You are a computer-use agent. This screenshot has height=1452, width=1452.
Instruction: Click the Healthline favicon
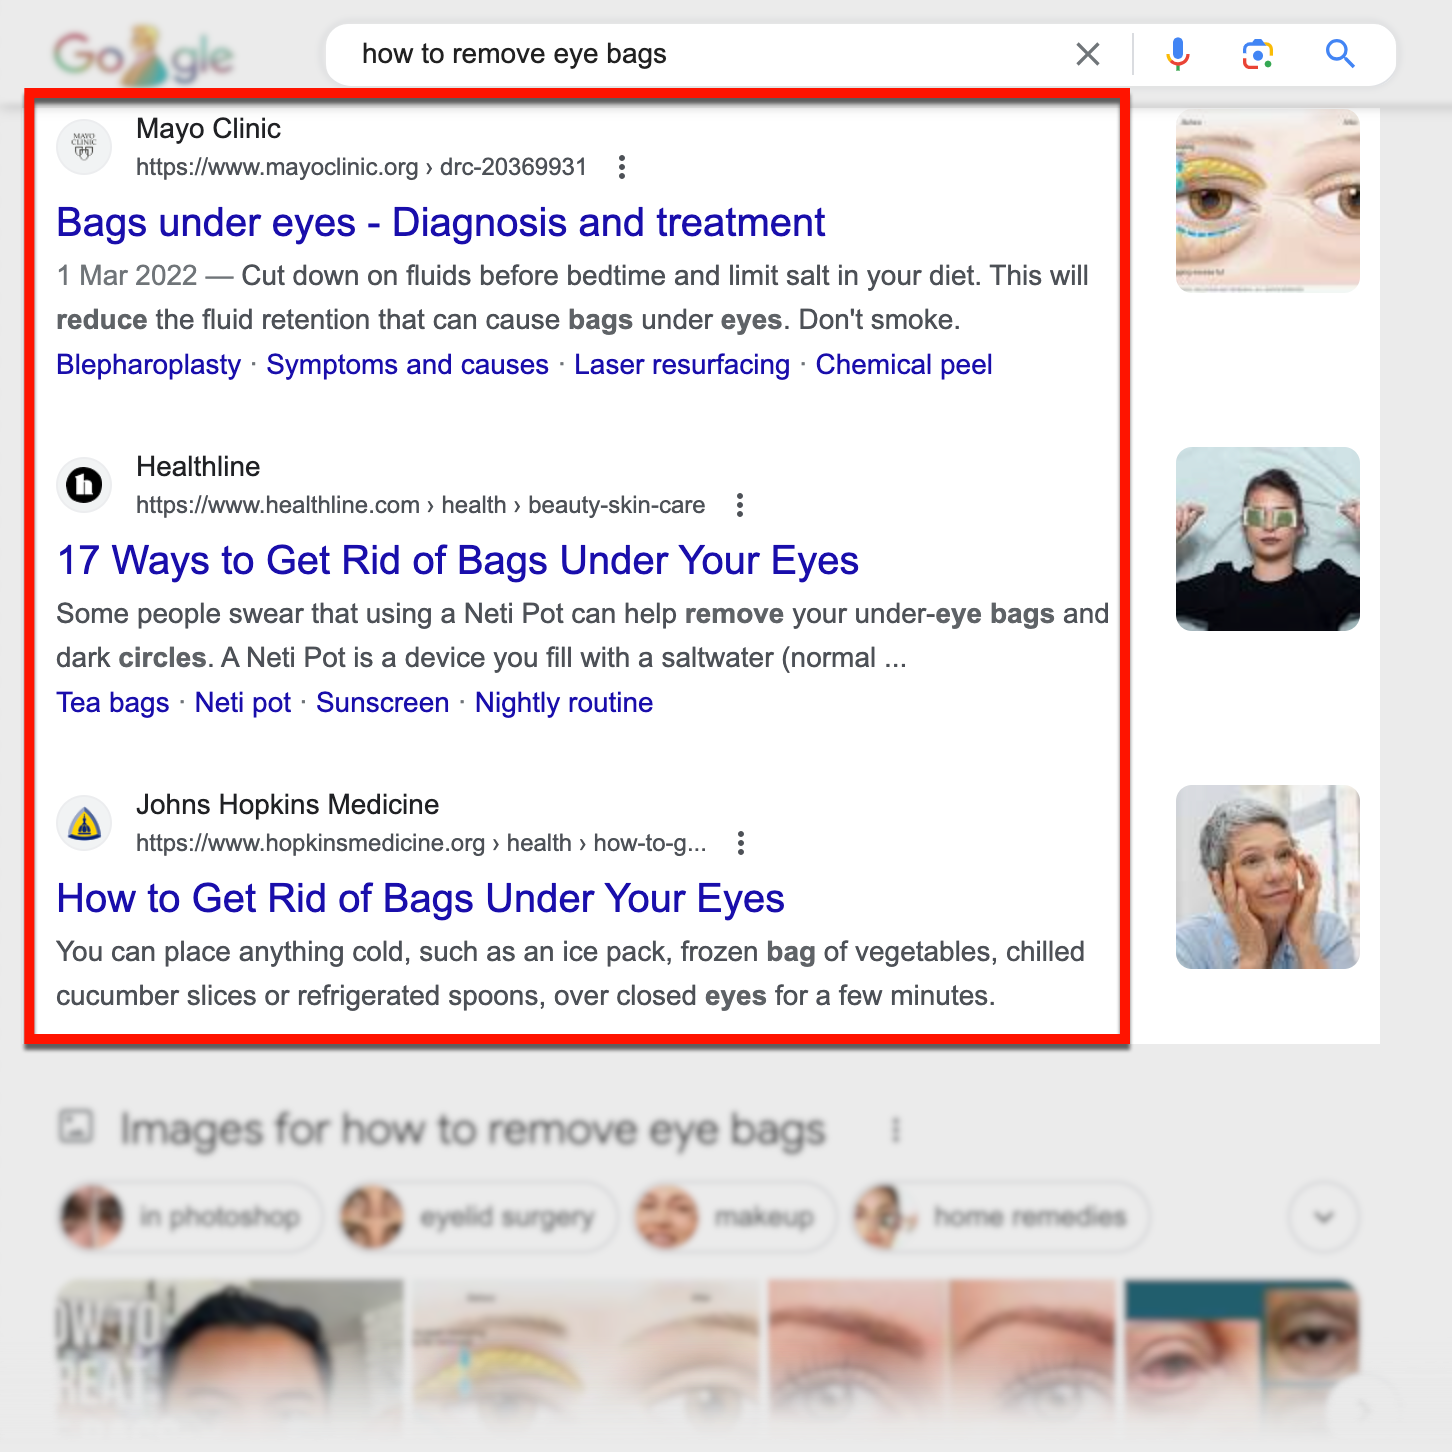tap(84, 485)
